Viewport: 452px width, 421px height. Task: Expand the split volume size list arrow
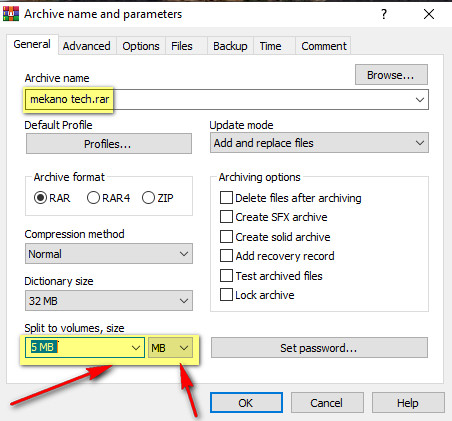(x=136, y=348)
